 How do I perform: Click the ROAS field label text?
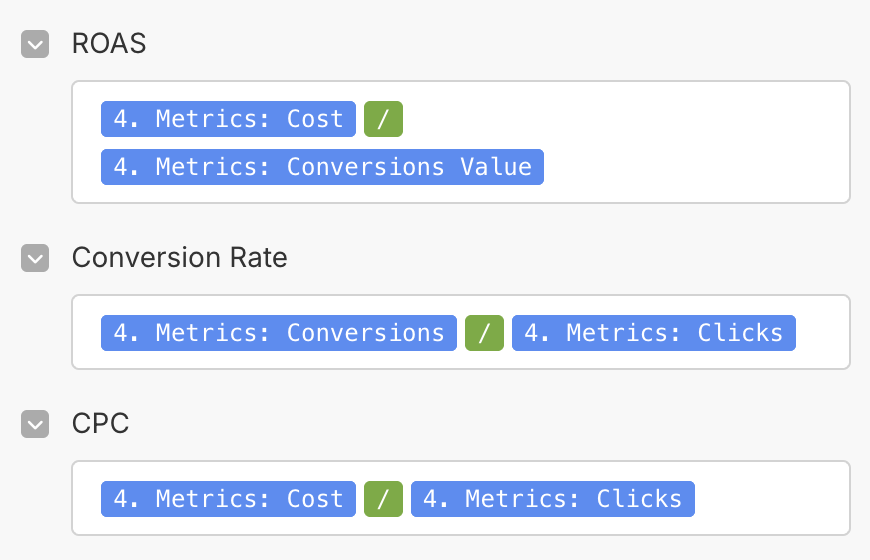[109, 43]
